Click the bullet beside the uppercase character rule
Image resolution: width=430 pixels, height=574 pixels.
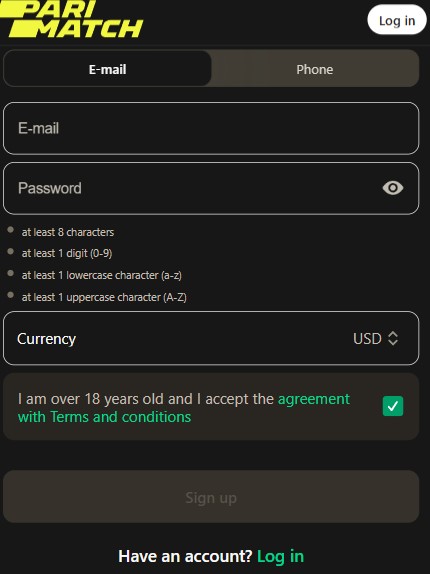[11, 295]
